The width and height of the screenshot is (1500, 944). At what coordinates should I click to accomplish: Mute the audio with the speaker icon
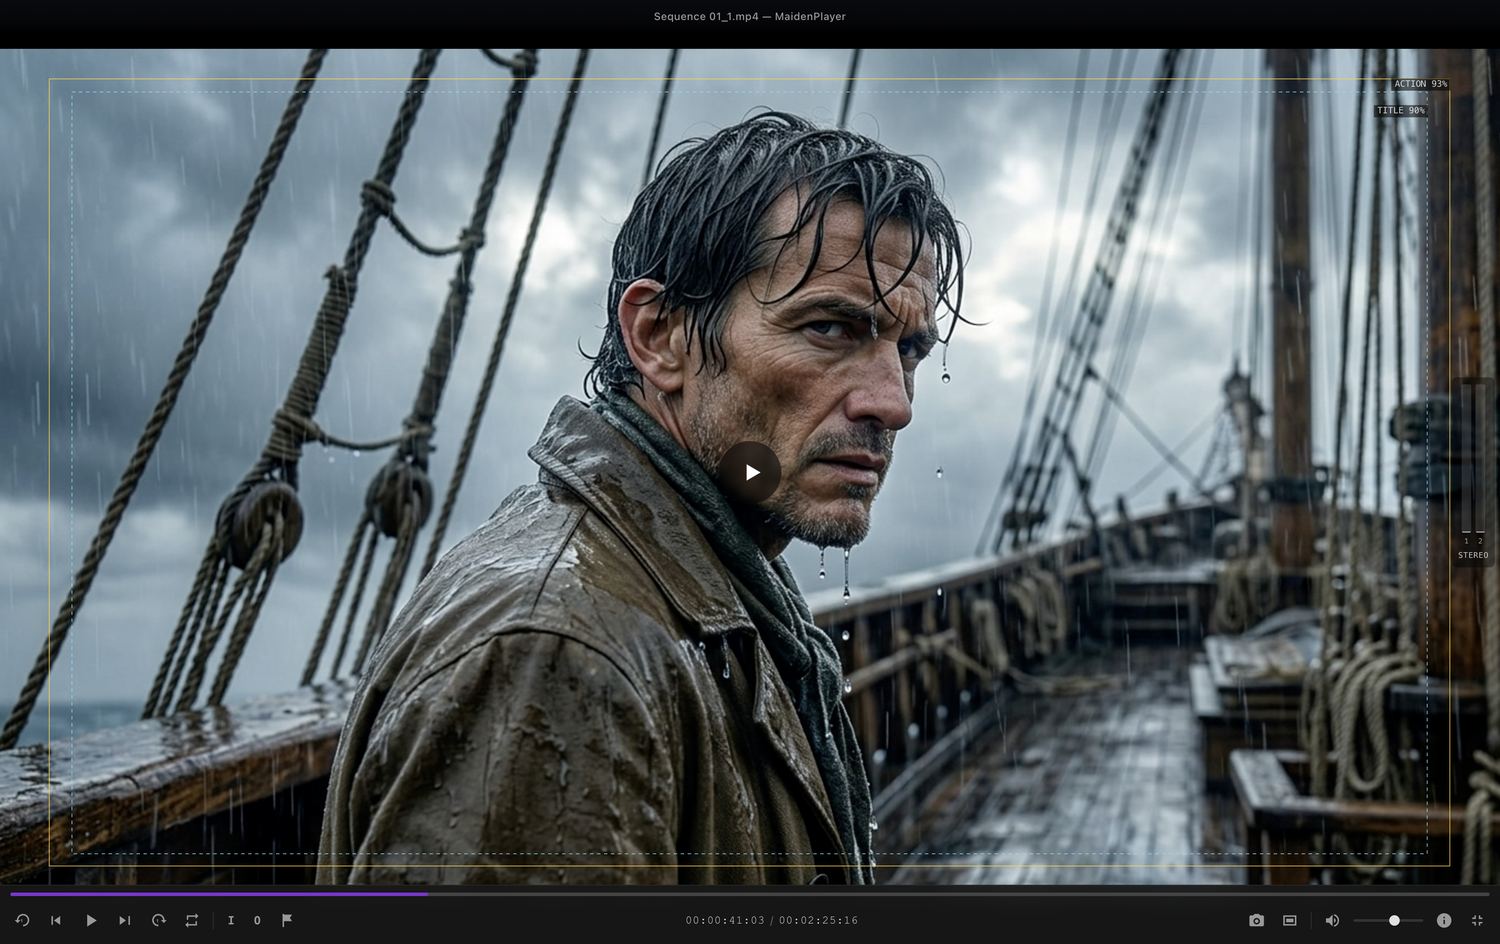(1332, 920)
